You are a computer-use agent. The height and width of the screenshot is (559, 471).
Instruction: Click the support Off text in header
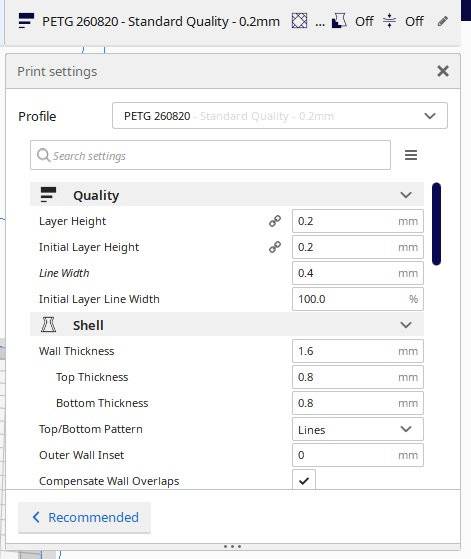click(364, 21)
